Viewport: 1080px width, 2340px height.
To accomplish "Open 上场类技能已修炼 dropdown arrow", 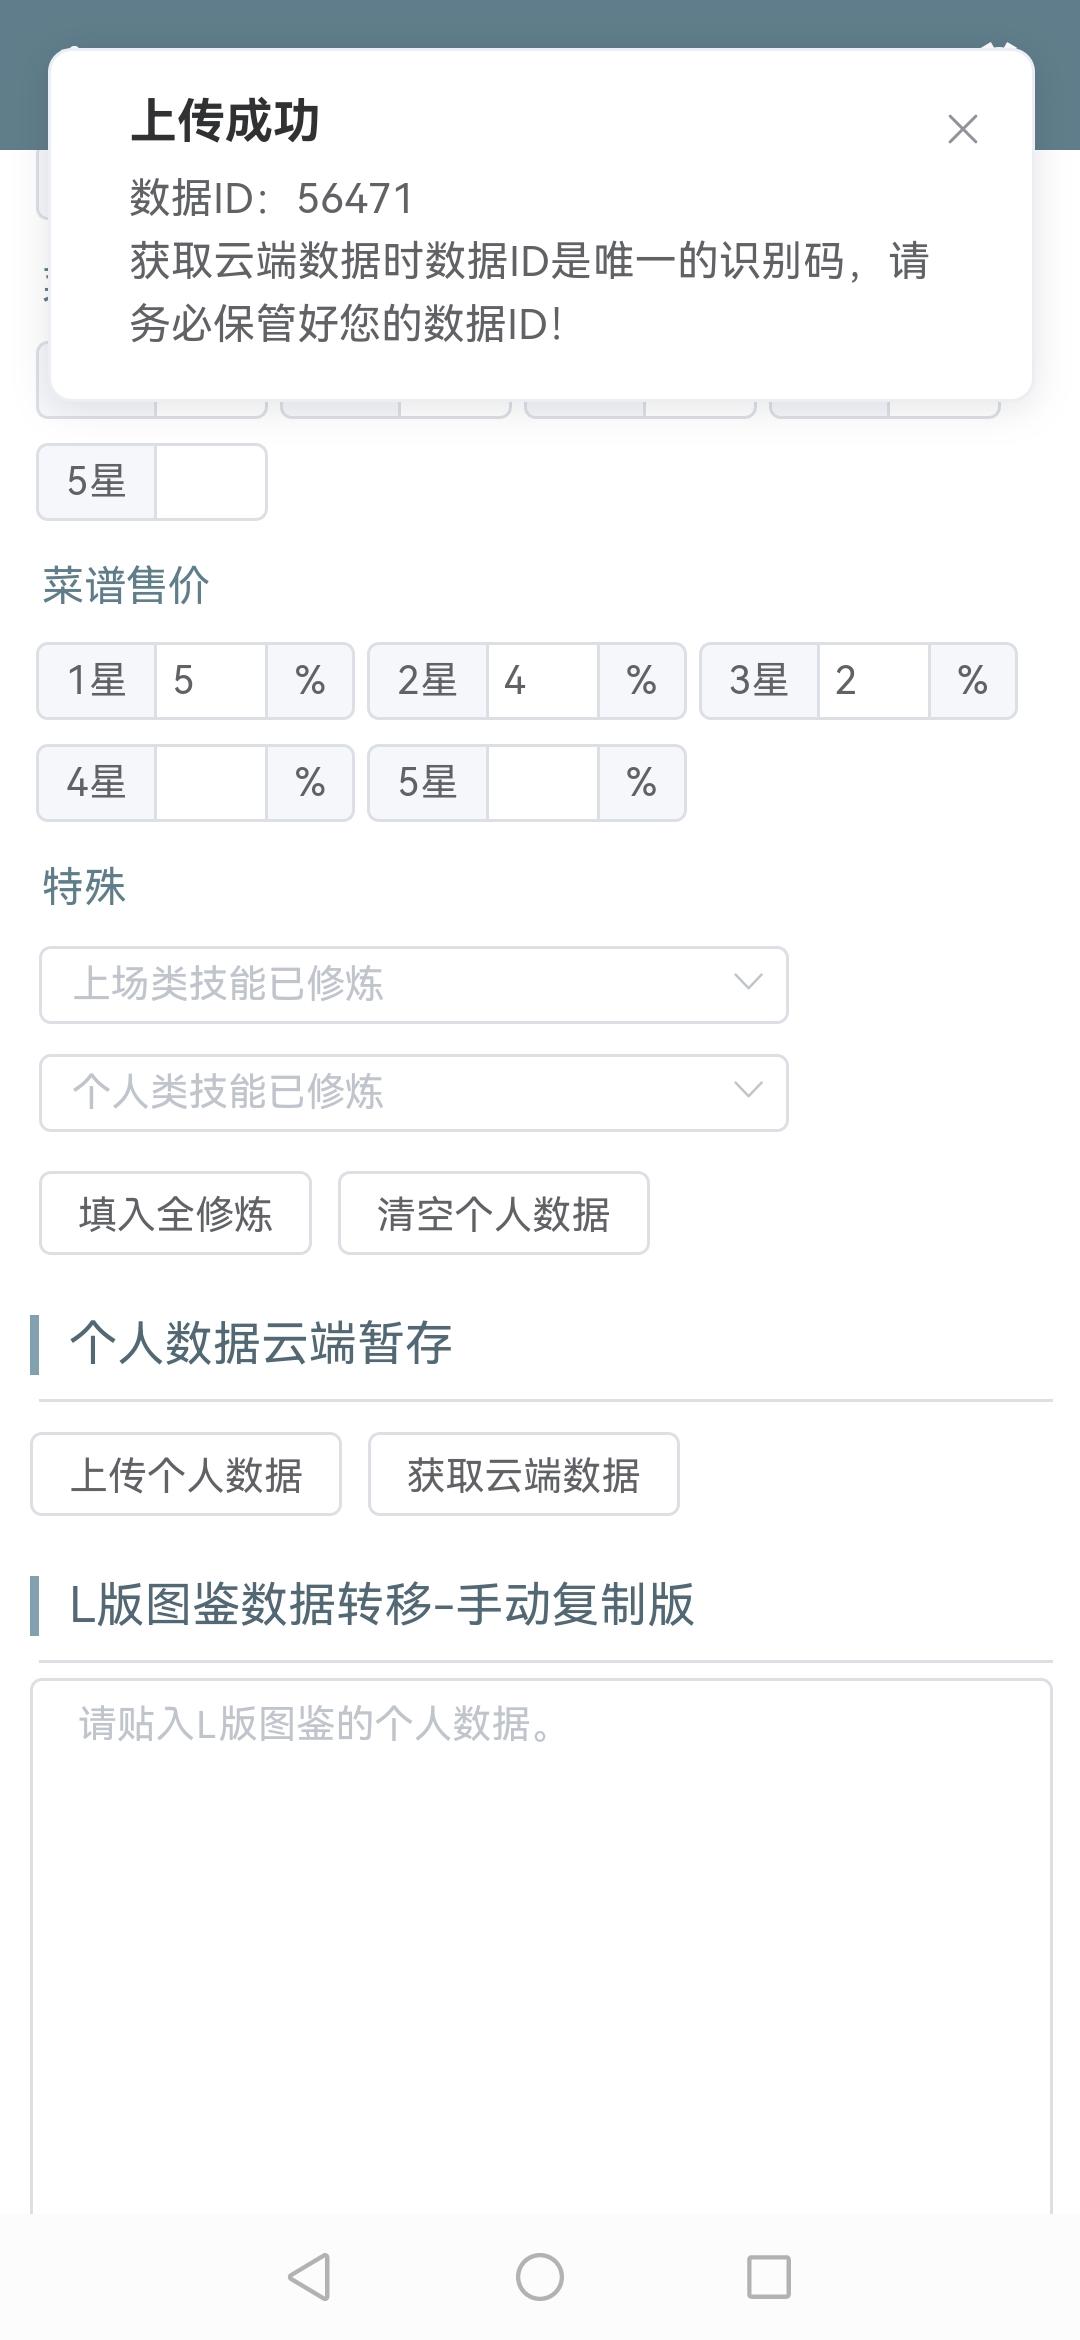I will pyautogui.click(x=748, y=982).
